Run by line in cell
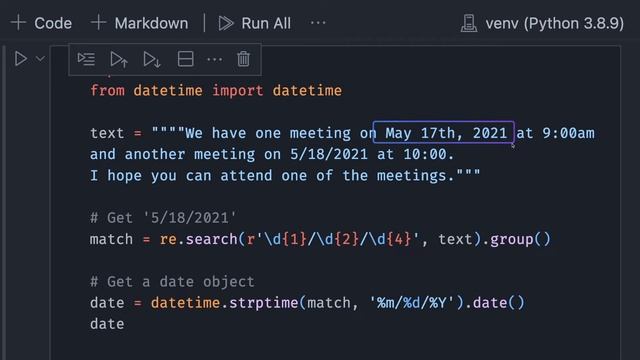This screenshot has height=360, width=640. 86,59
